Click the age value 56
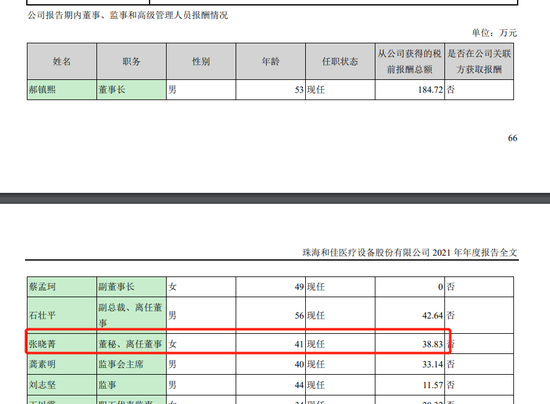550x404 pixels. (299, 316)
